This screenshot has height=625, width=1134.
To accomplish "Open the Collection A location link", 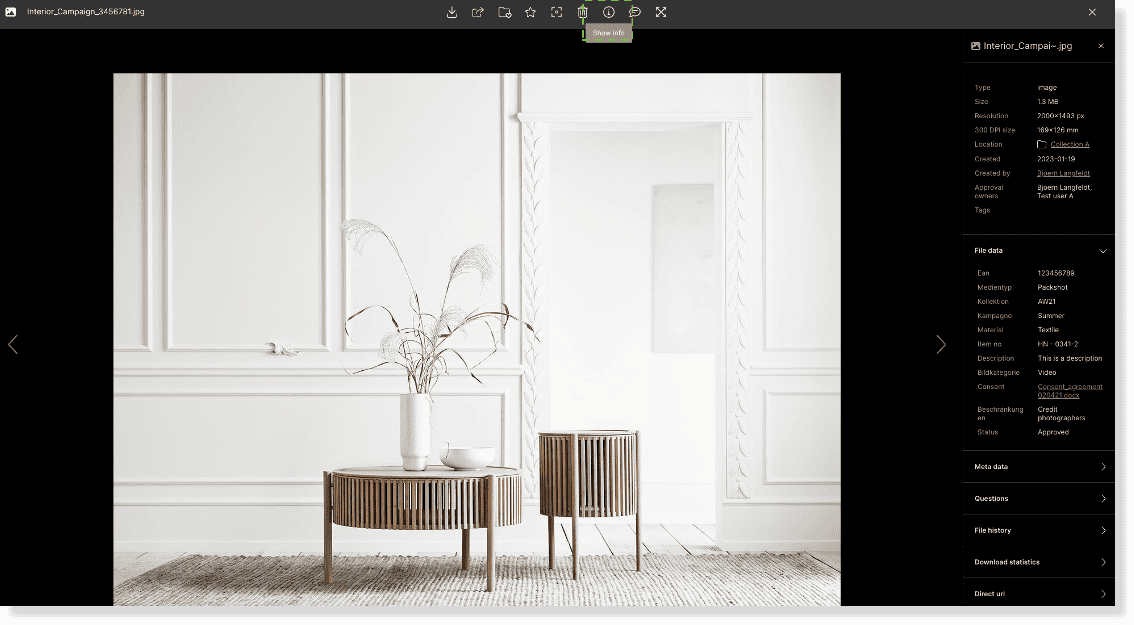I will click(1069, 144).
